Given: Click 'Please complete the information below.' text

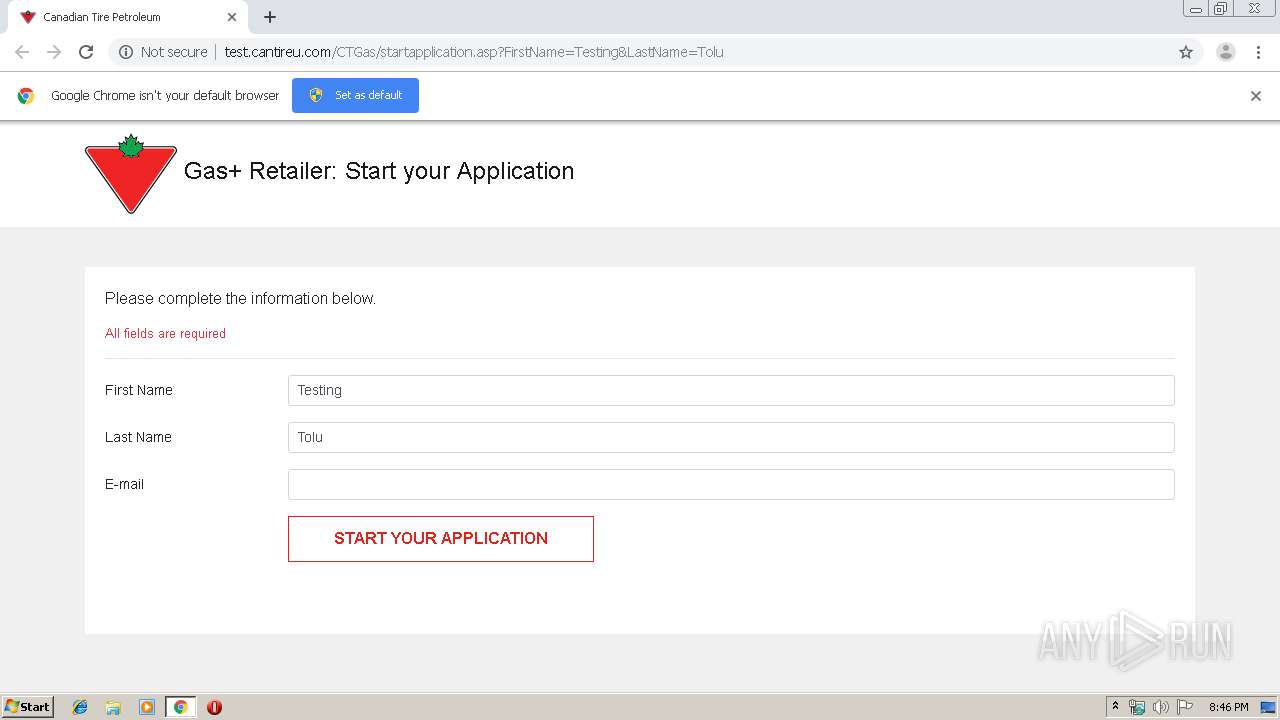Looking at the screenshot, I should pos(240,299).
